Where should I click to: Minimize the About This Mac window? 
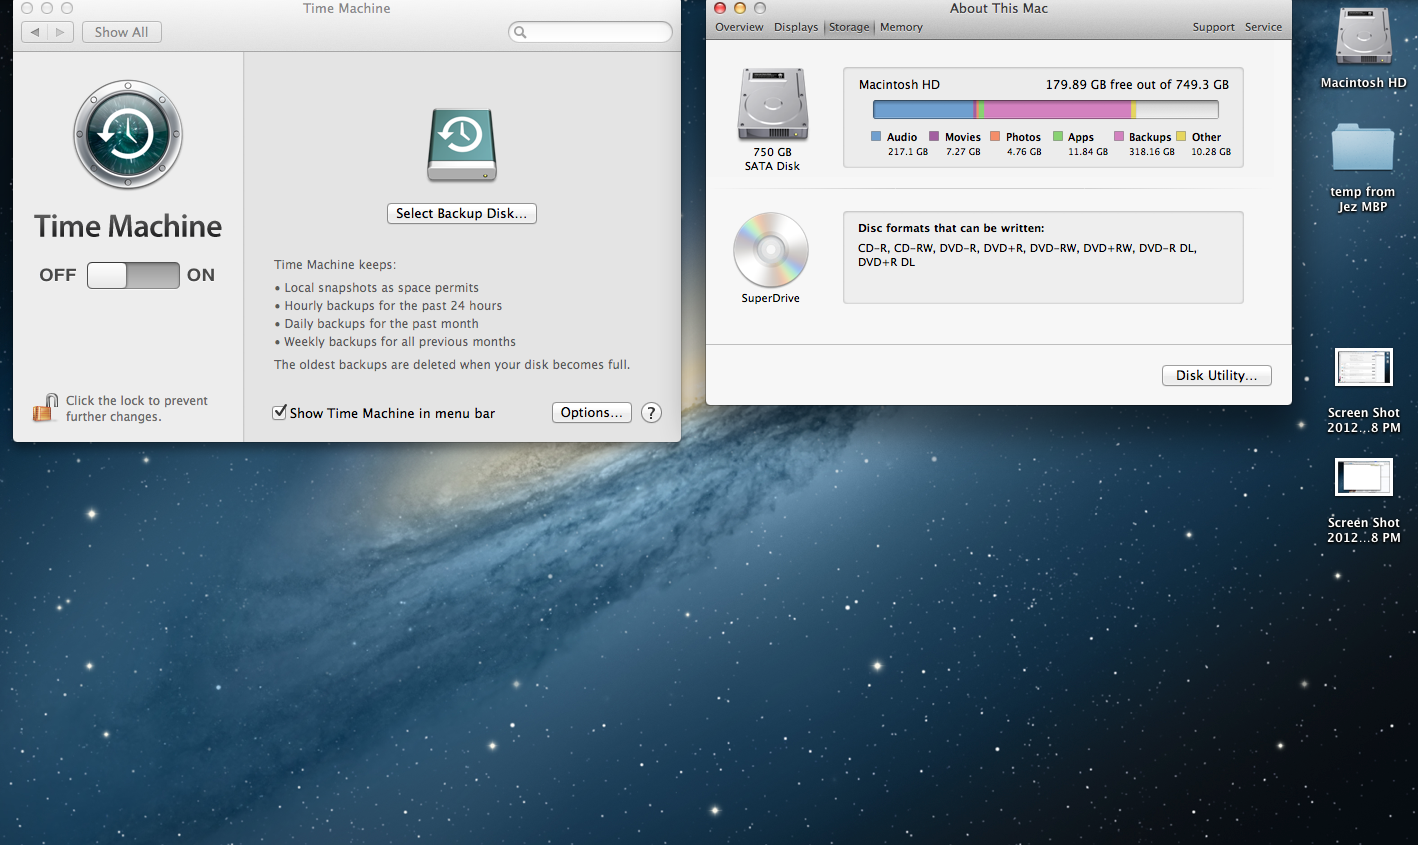[x=740, y=8]
